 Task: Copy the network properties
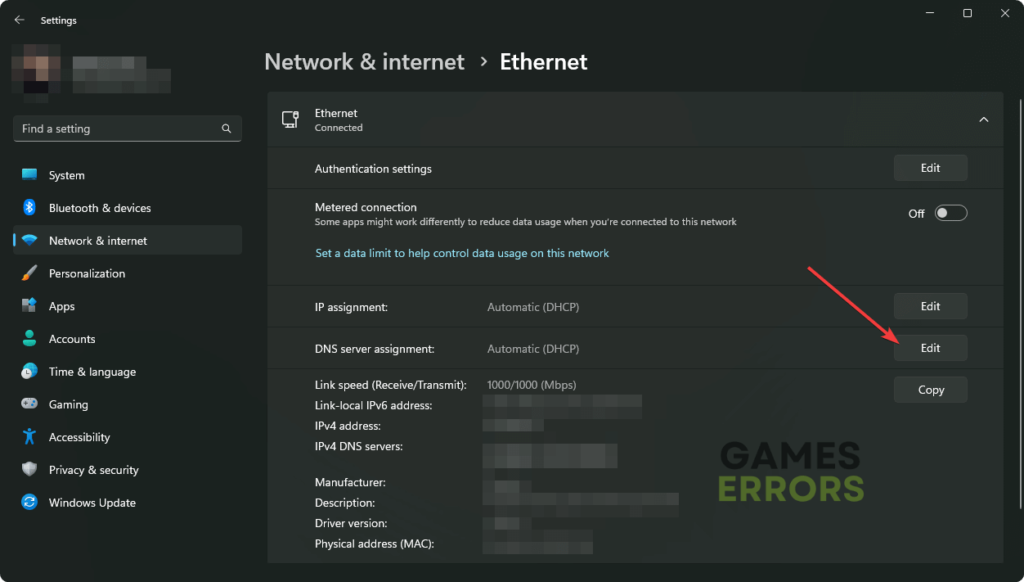tap(930, 390)
